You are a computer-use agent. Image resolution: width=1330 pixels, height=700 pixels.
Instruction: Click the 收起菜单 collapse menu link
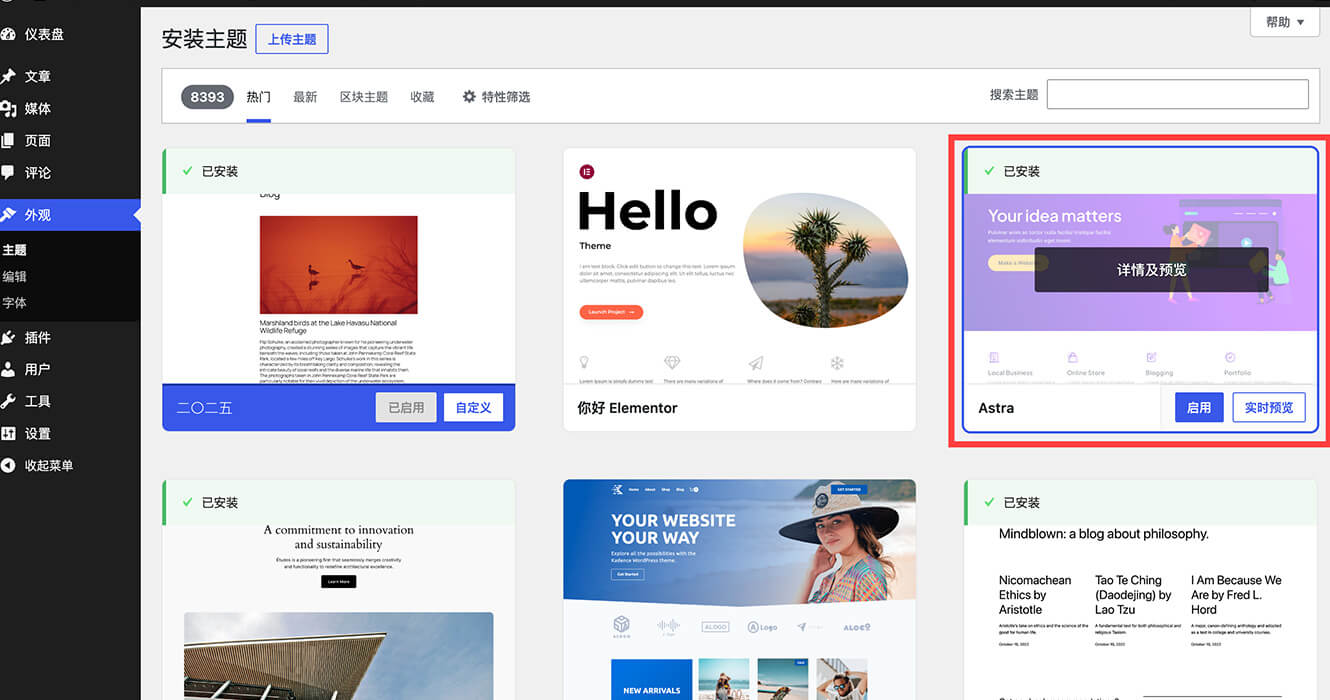coord(49,465)
